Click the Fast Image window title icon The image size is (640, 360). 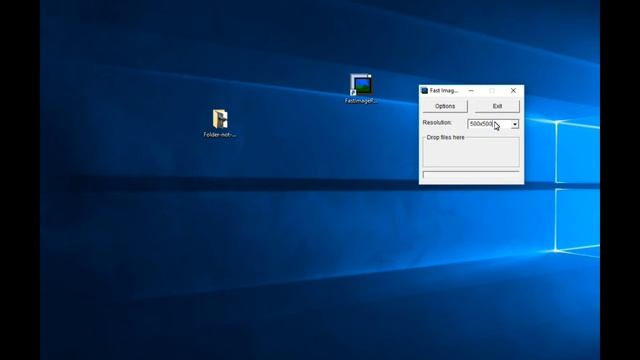click(x=424, y=91)
